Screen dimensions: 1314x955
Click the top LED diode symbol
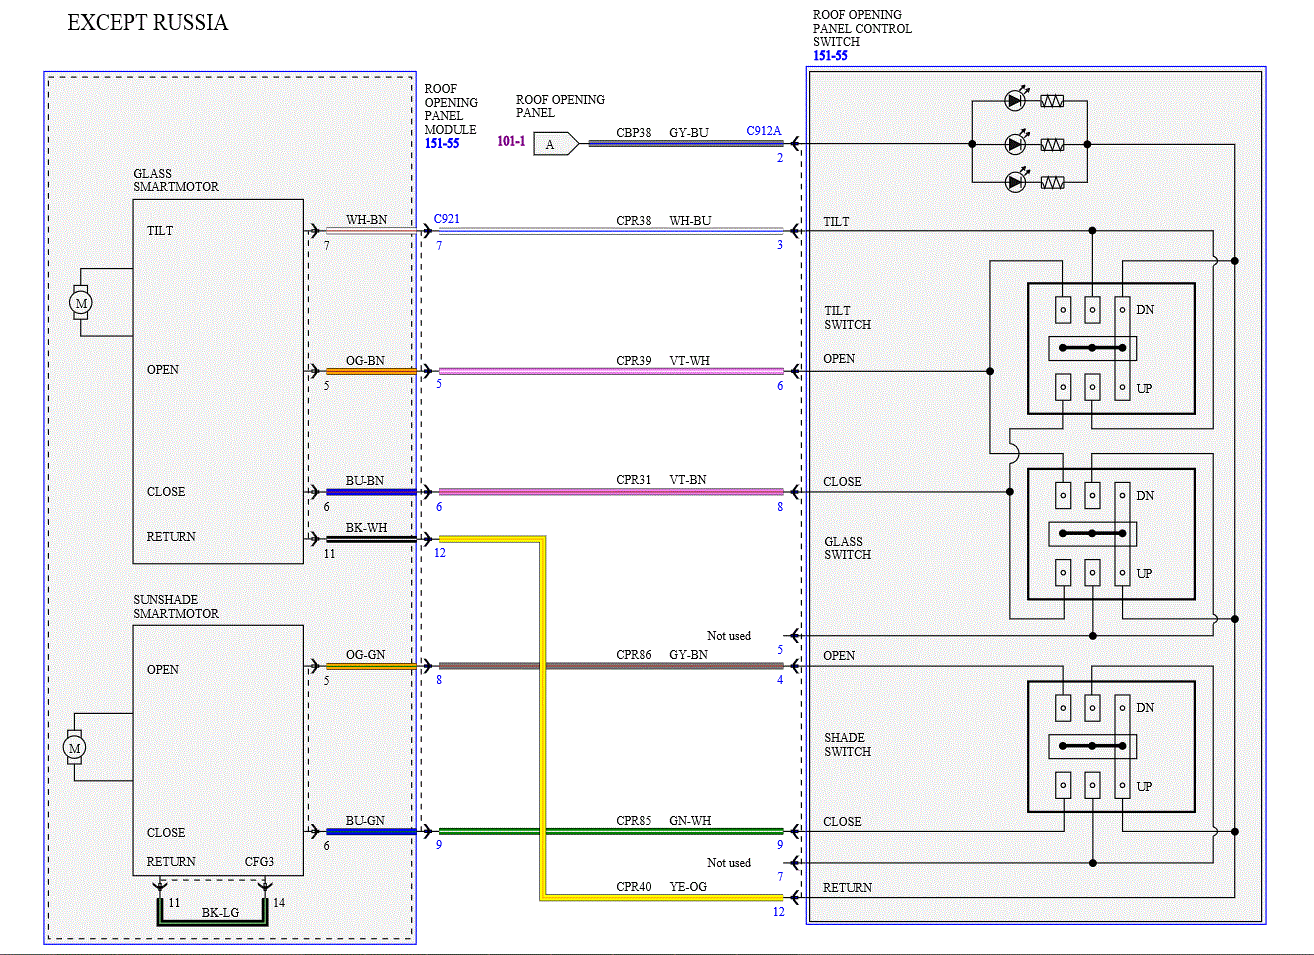(x=1016, y=100)
